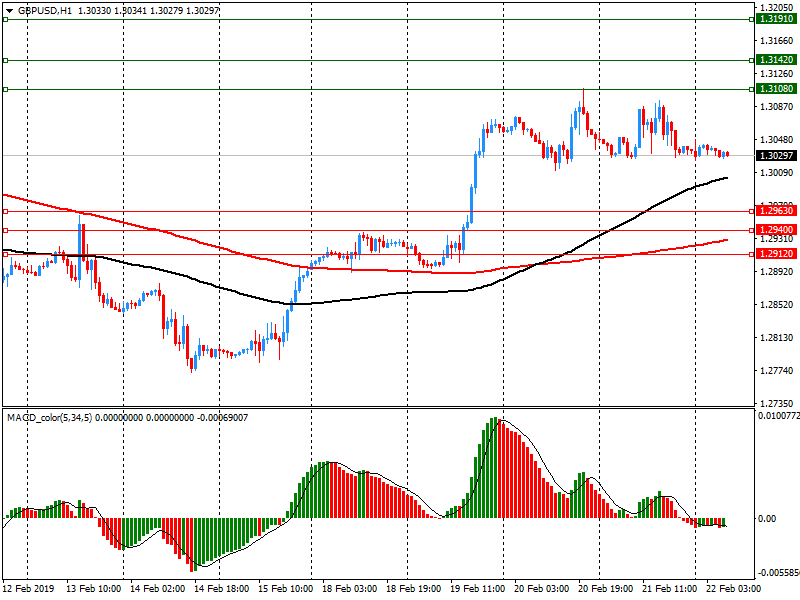800x600 pixels.
Task: Click the black current price label 1.30297
Action: click(x=776, y=156)
